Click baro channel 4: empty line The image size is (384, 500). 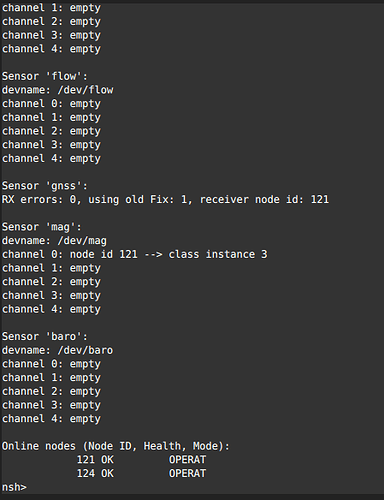51,419
